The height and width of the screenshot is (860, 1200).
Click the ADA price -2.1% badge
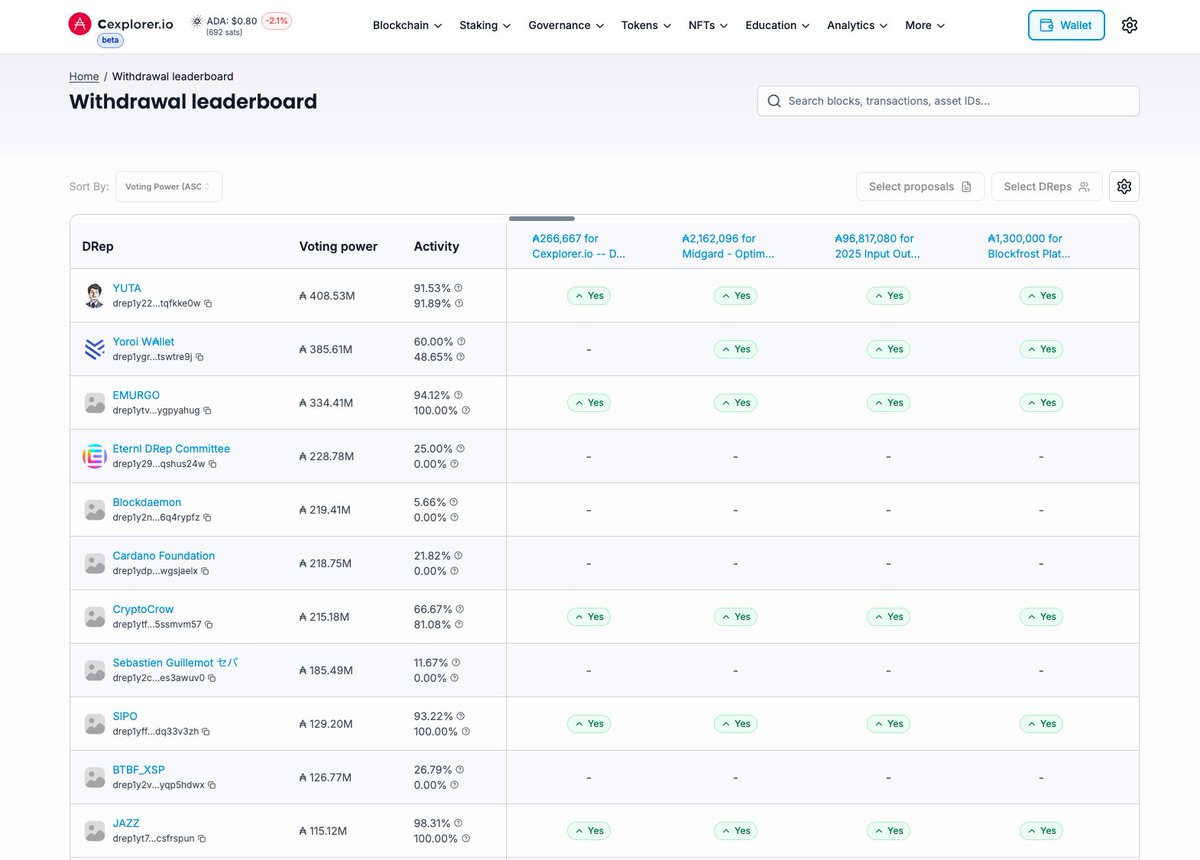(276, 20)
